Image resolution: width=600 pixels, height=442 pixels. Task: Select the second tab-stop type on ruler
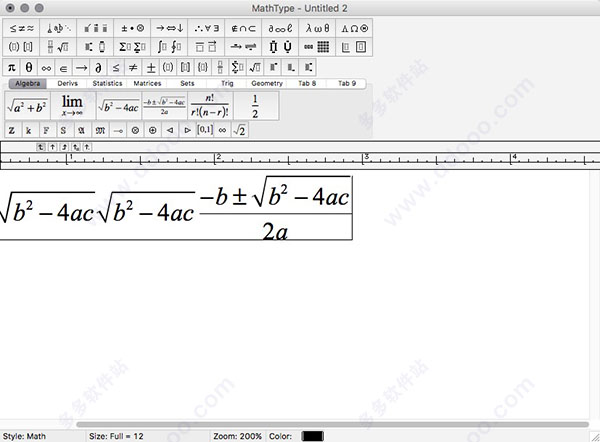[x=53, y=147]
